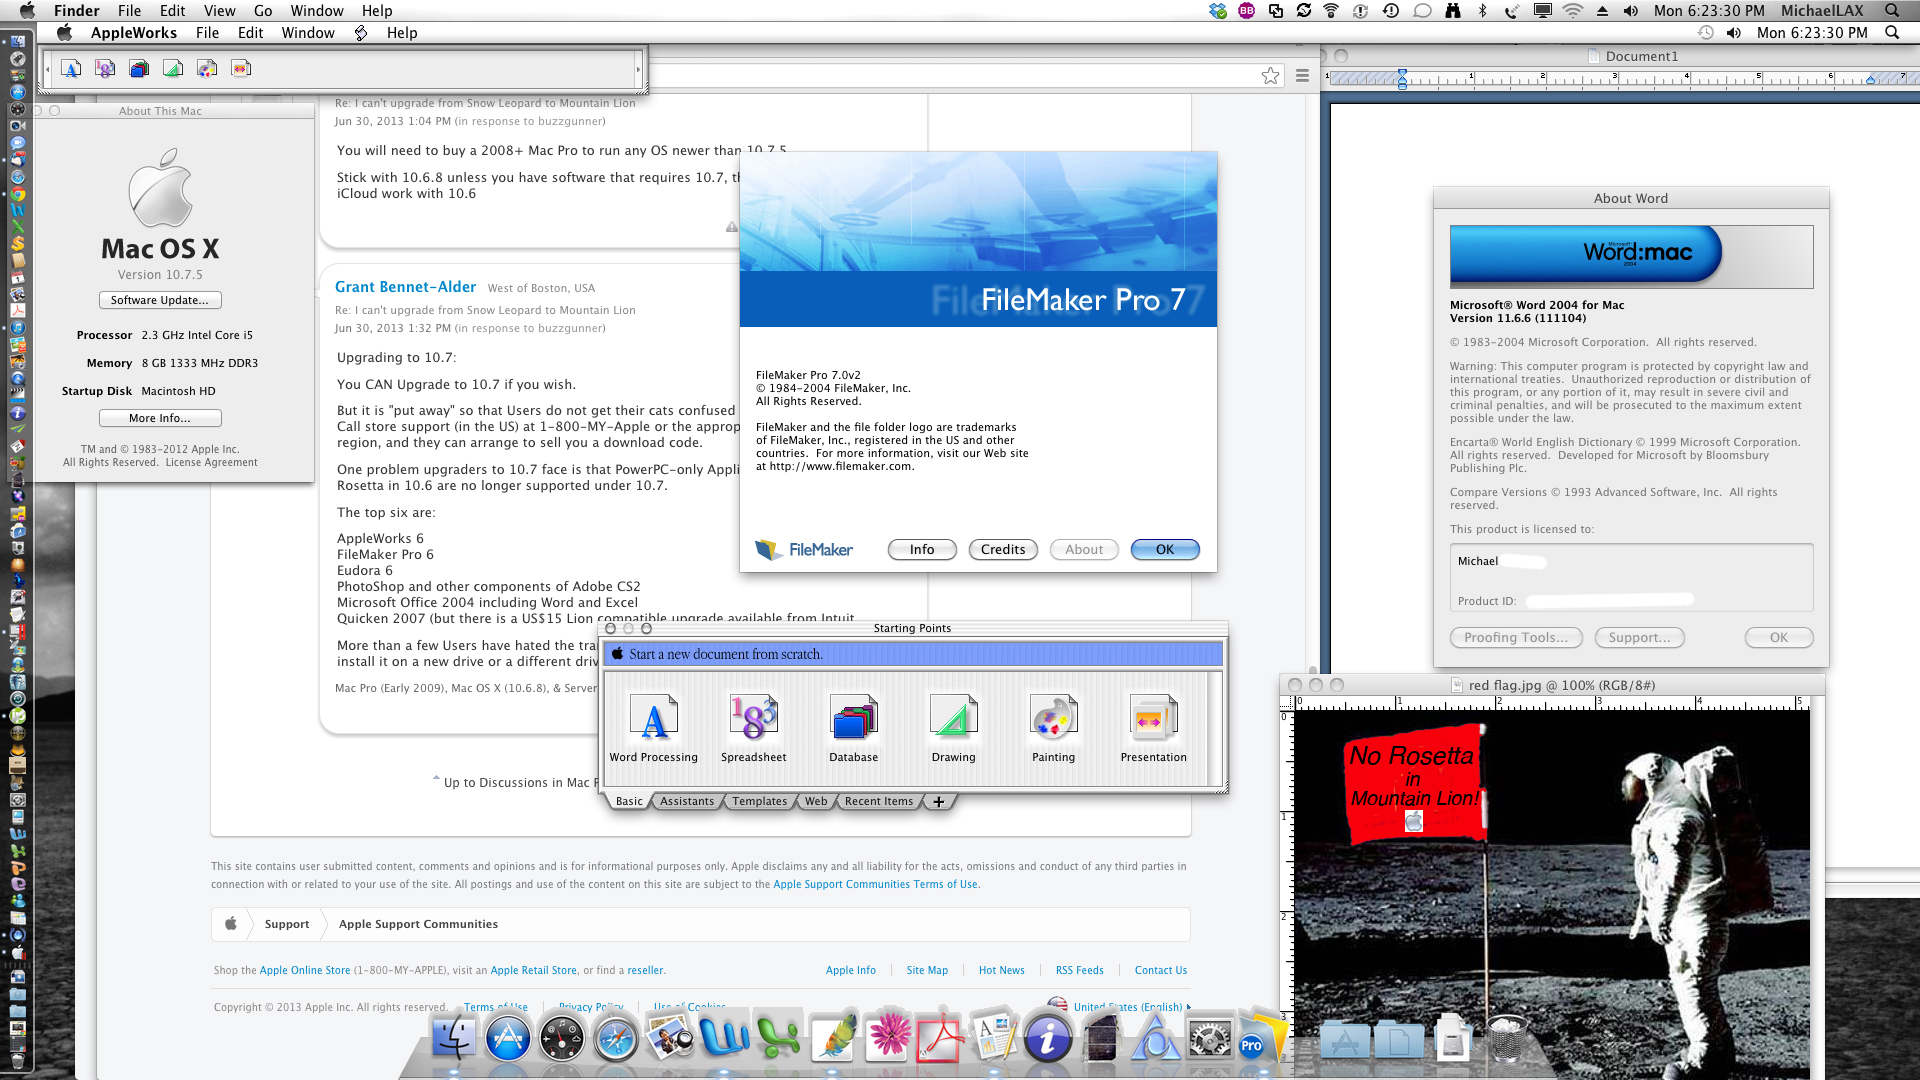Open Safari from the Dock
The width and height of the screenshot is (1920, 1080).
(x=615, y=1040)
